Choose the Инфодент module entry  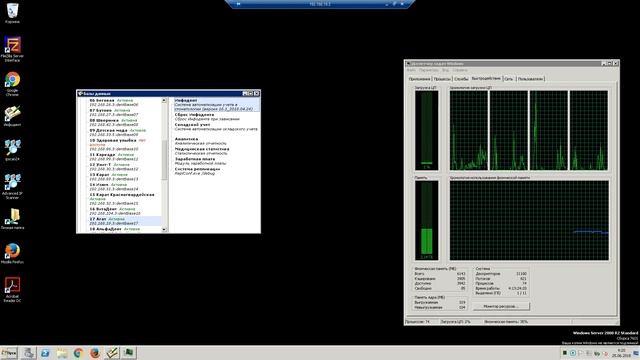pyautogui.click(x=216, y=104)
